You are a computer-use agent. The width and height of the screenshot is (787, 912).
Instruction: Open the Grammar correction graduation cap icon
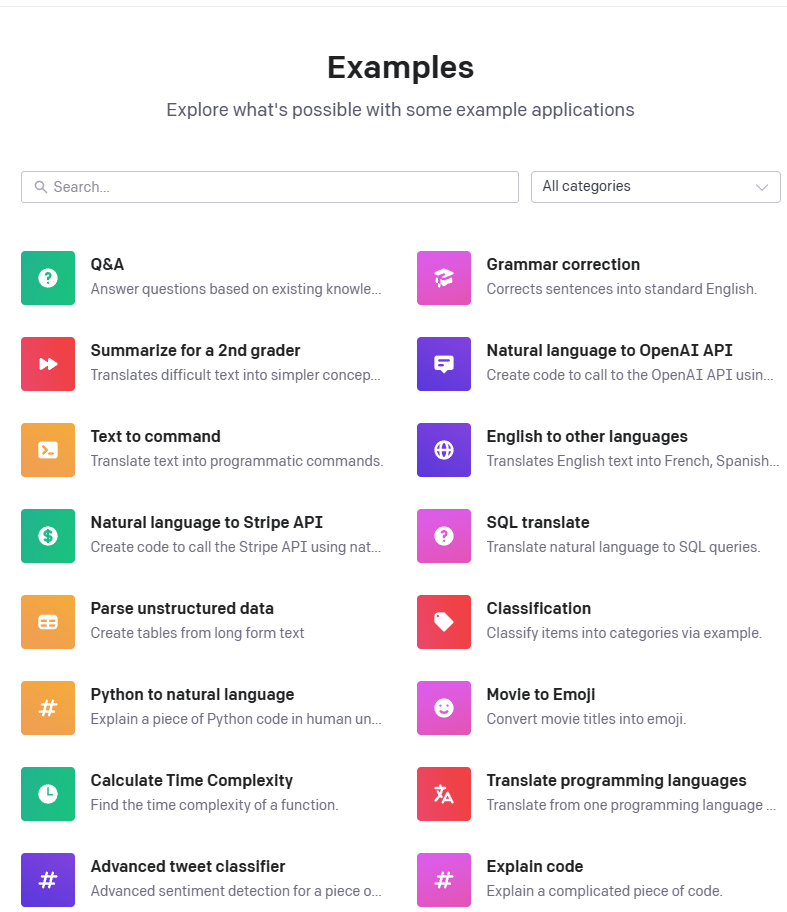pos(444,278)
